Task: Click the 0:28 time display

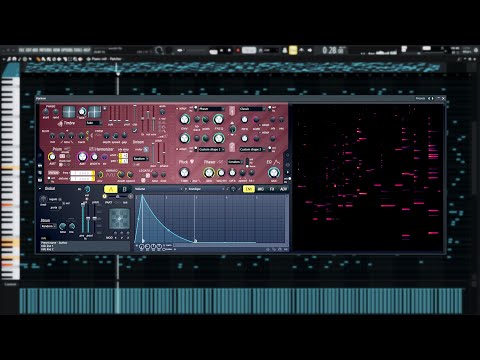Action: 332,50
